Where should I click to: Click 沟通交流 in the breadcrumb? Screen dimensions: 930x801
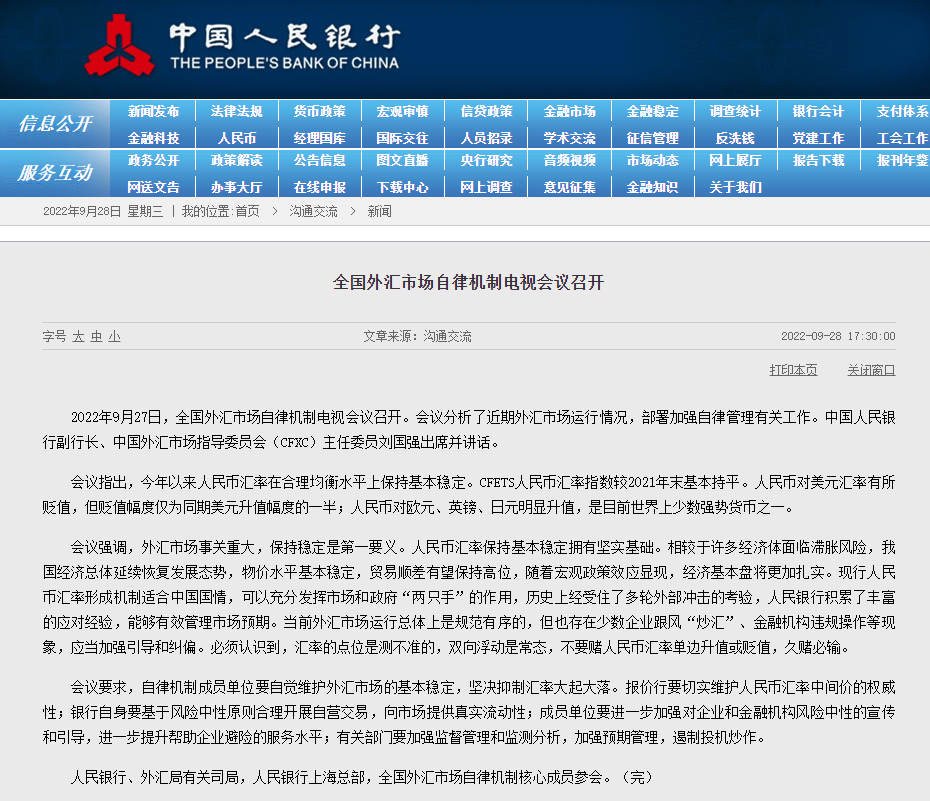[313, 211]
